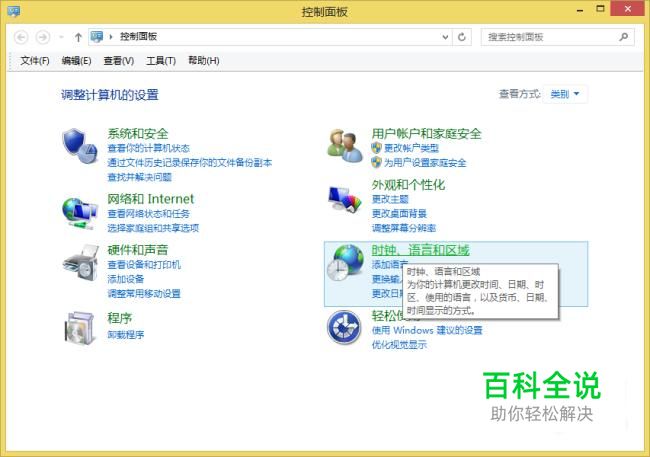Viewport: 650px width, 457px height.
Task: Click the shield beside 为用户设置家庭安全
Action: [x=376, y=162]
